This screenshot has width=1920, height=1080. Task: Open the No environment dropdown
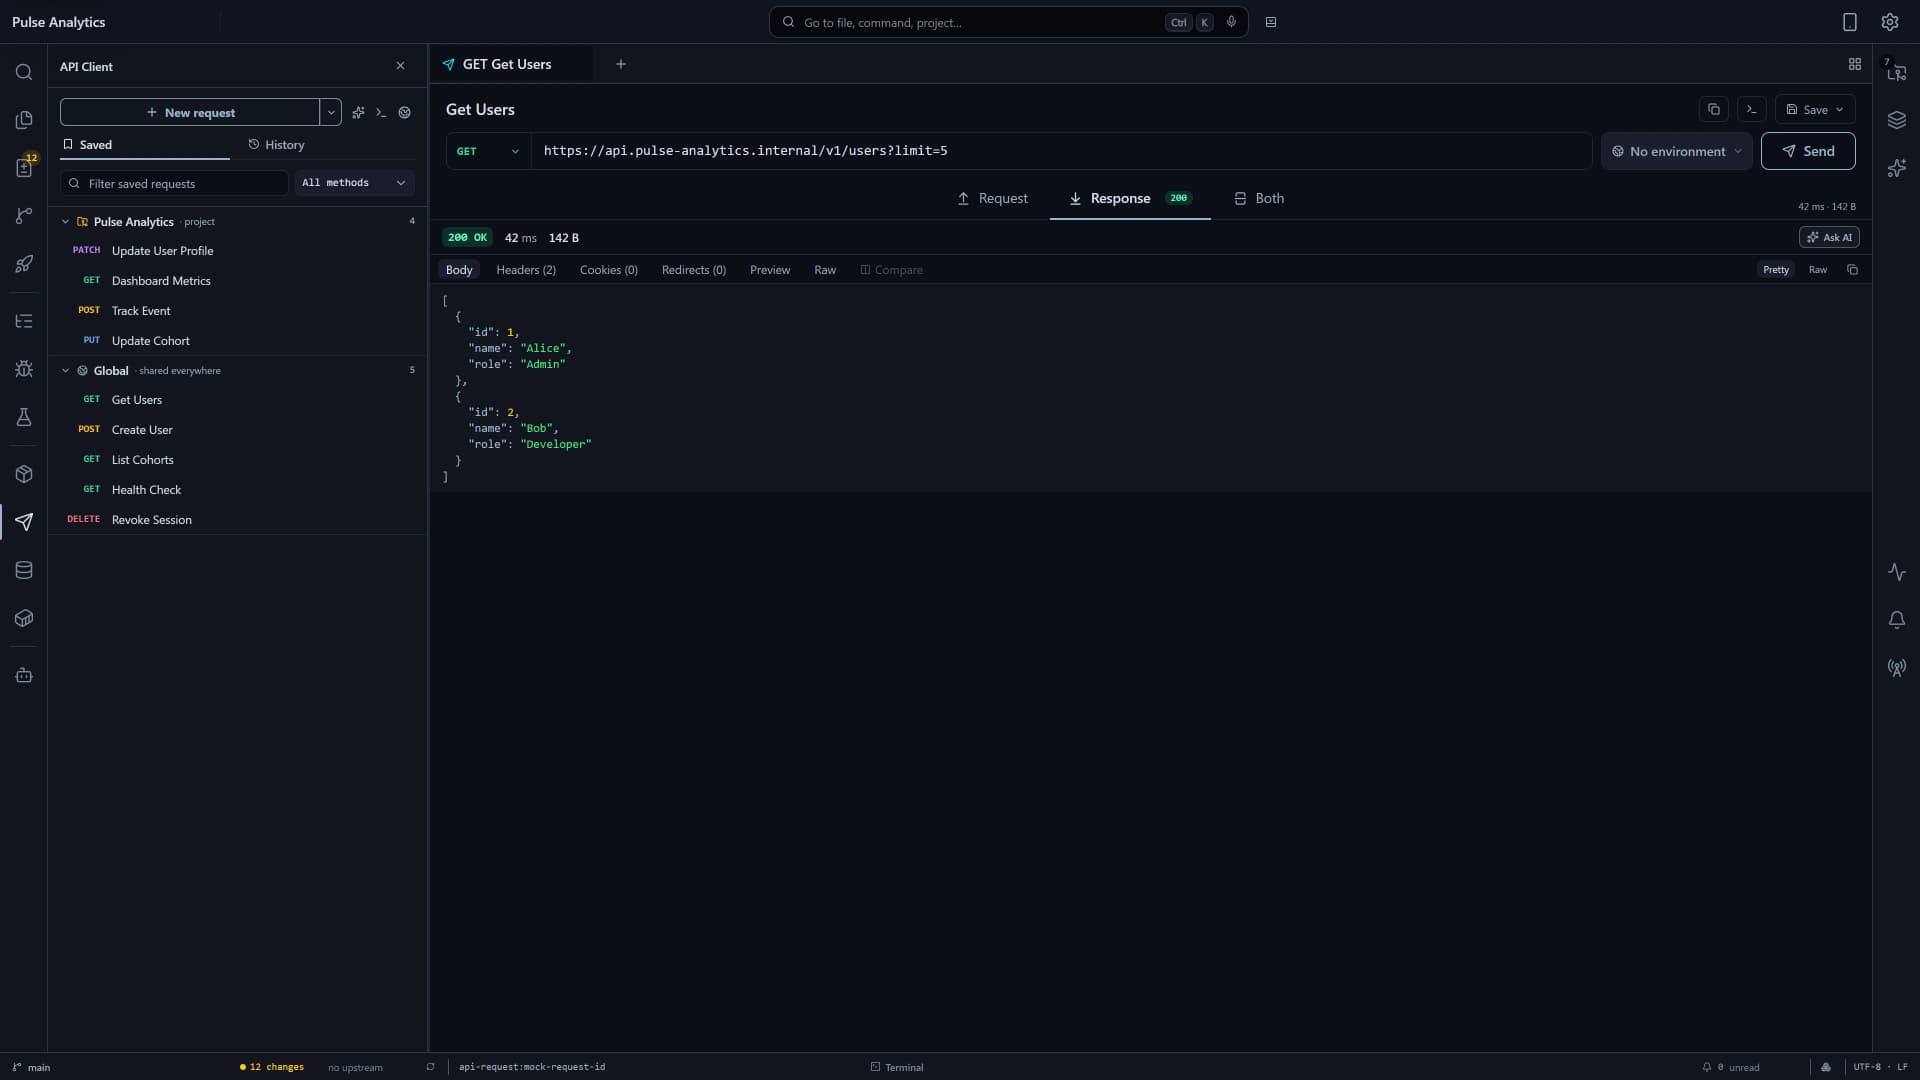pos(1677,151)
